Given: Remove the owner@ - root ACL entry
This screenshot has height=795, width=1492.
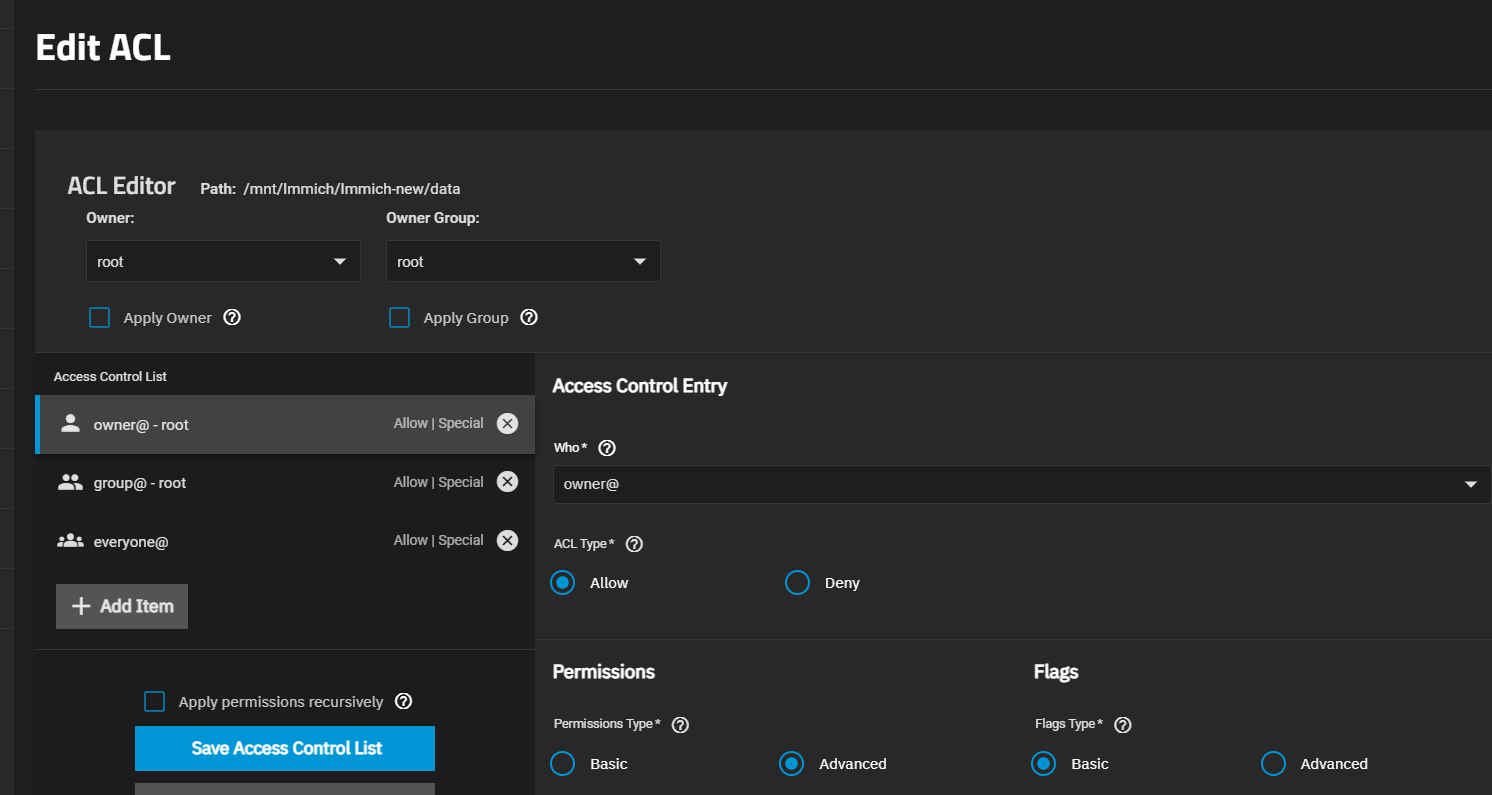Looking at the screenshot, I should tap(508, 424).
